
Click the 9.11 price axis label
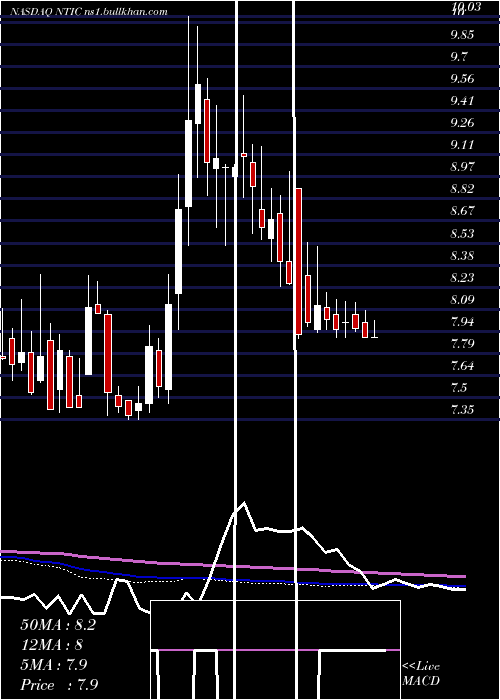462,145
